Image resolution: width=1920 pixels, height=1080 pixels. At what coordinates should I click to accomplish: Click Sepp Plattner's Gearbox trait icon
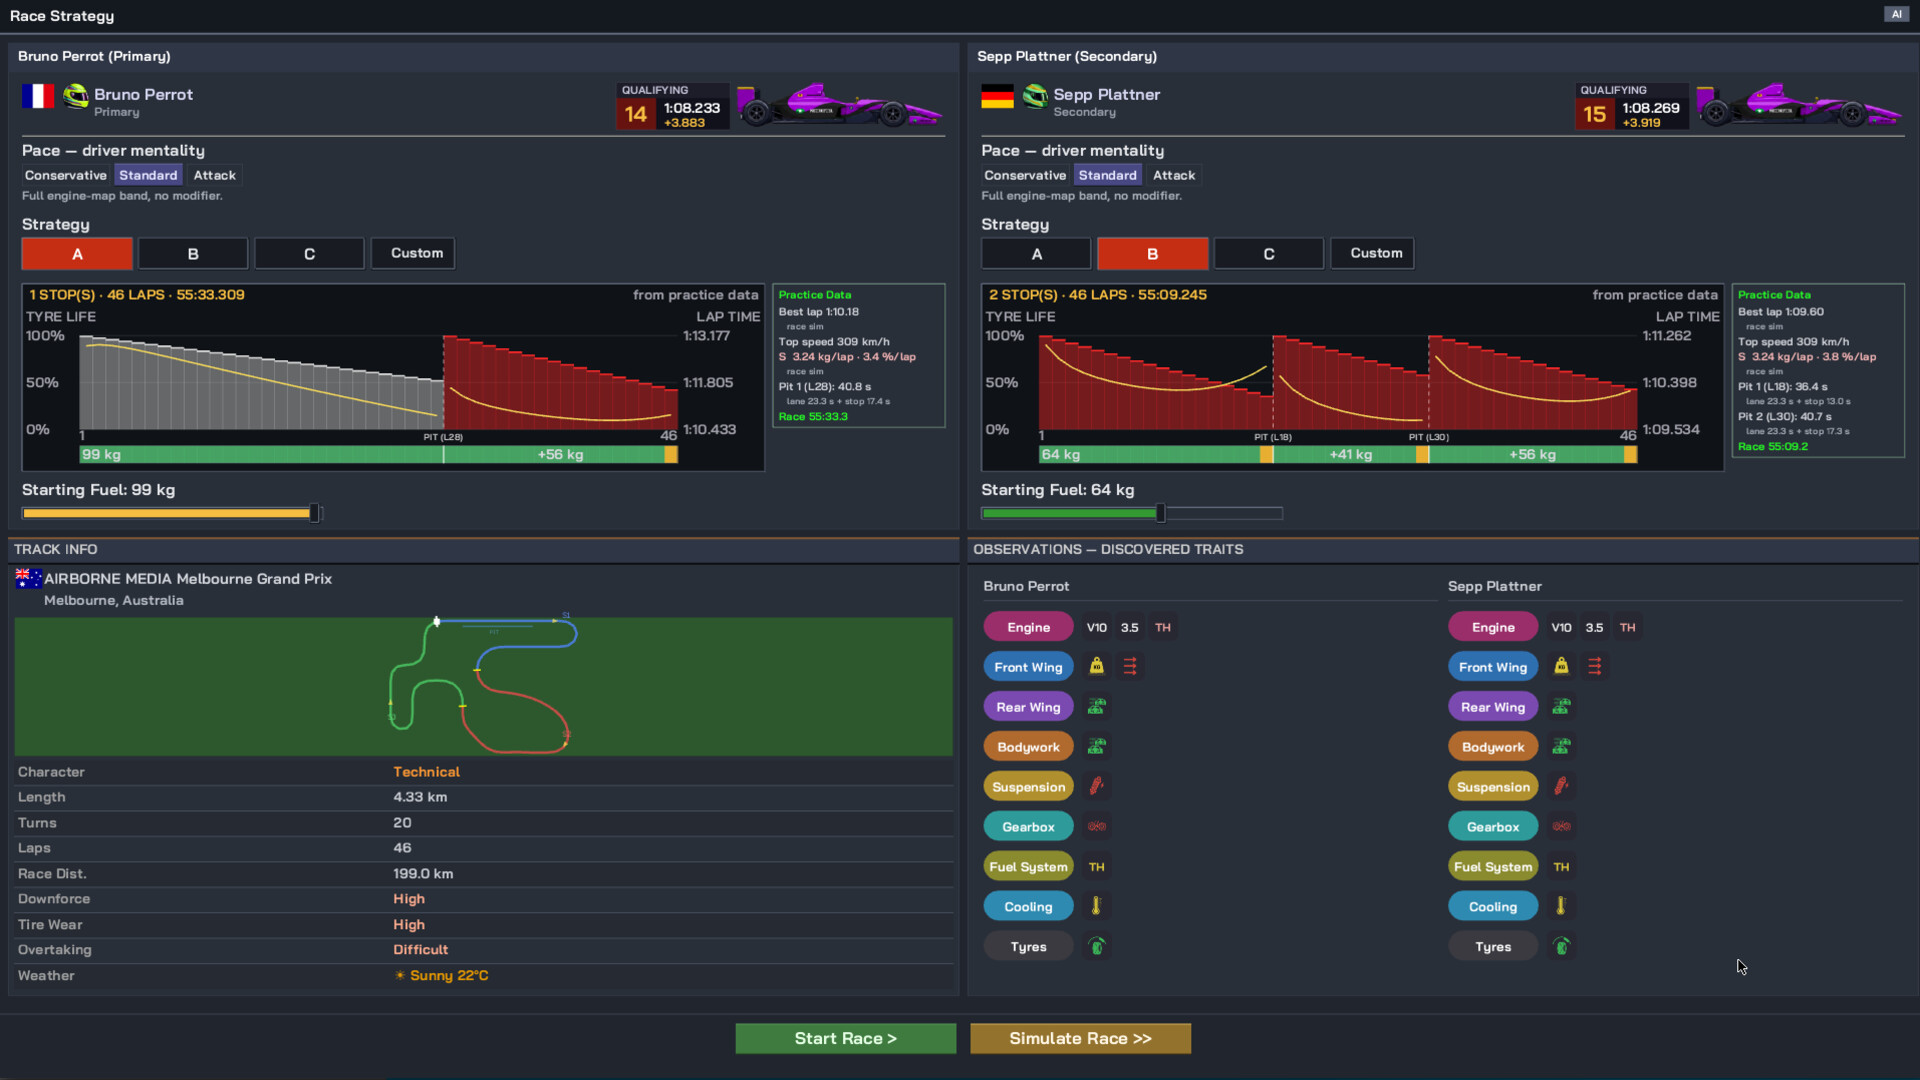click(x=1561, y=826)
